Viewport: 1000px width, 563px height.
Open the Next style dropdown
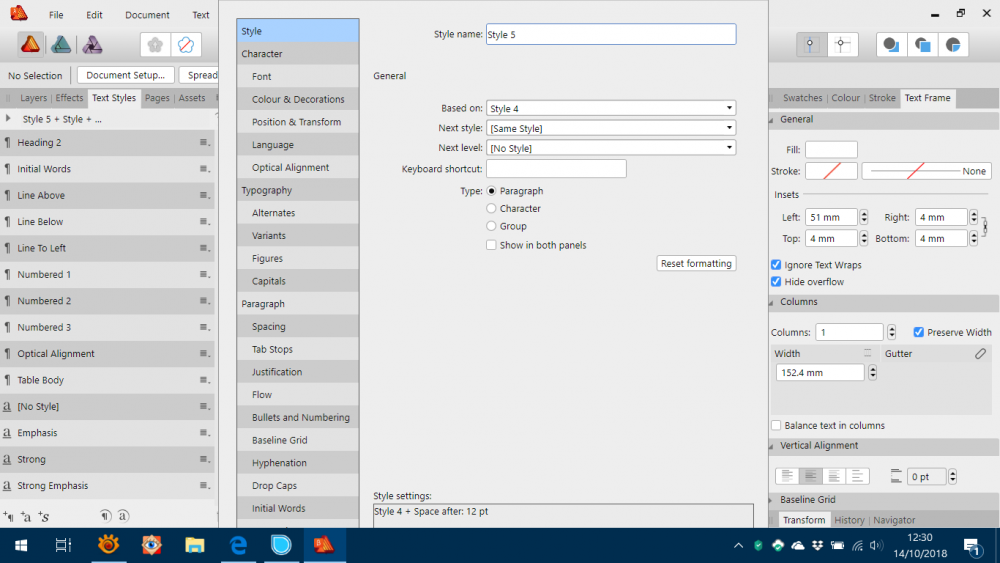coord(611,128)
